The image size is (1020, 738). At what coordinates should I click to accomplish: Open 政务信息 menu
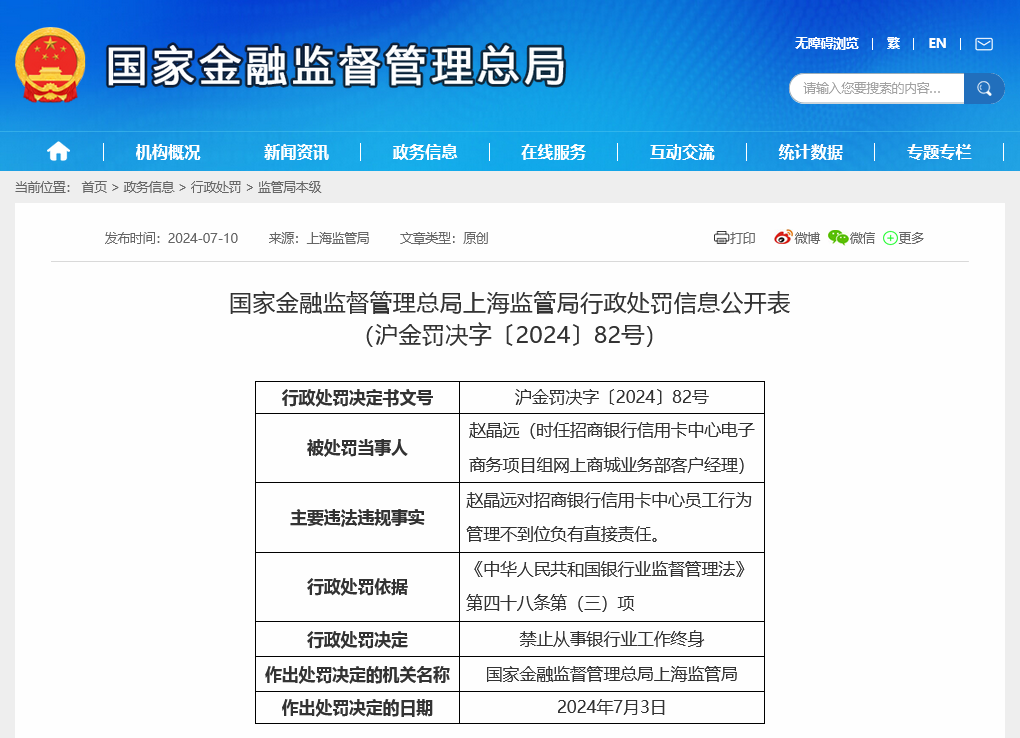425,152
